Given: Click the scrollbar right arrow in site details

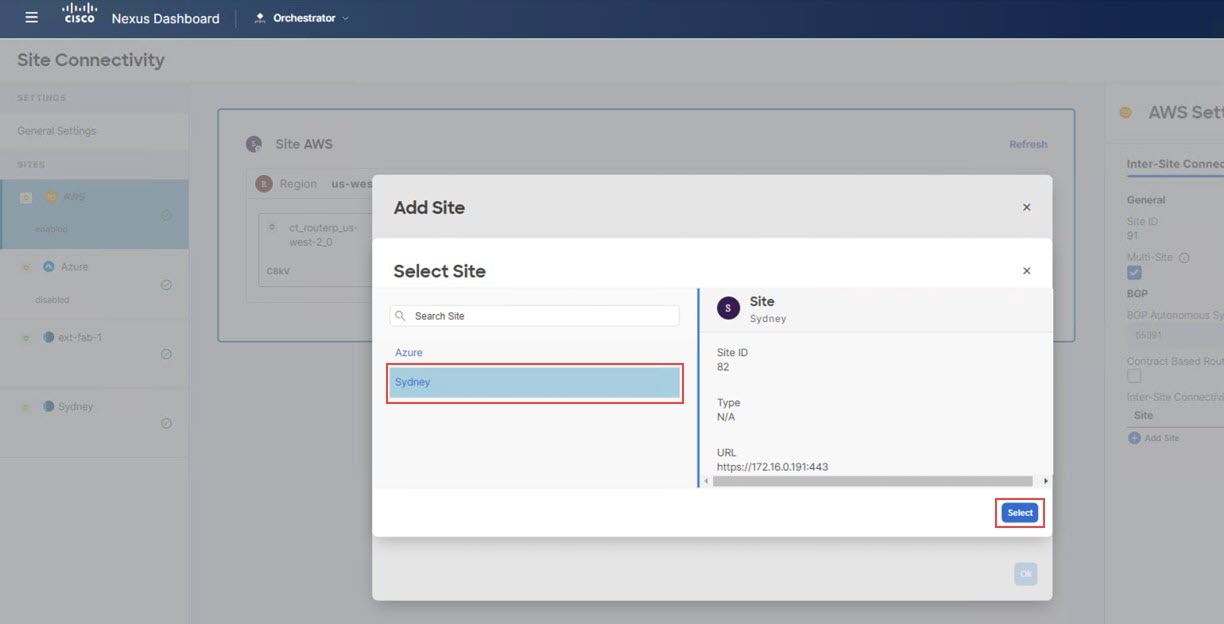Looking at the screenshot, I should point(1045,481).
